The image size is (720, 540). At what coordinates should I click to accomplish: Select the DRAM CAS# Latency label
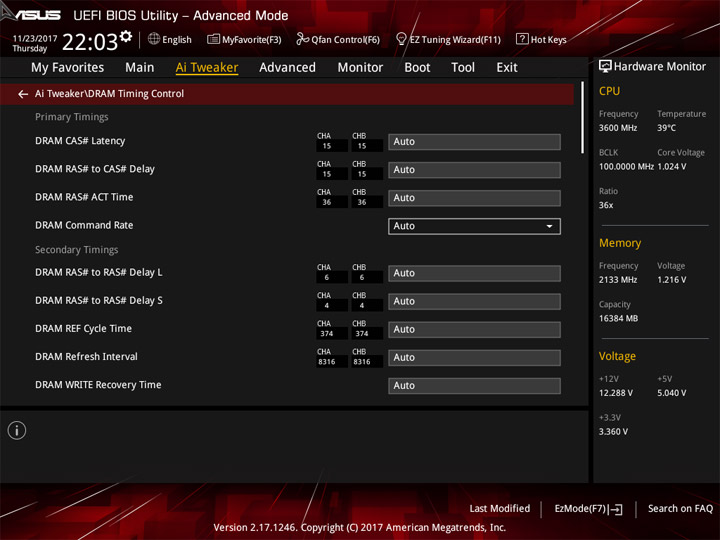click(x=80, y=141)
